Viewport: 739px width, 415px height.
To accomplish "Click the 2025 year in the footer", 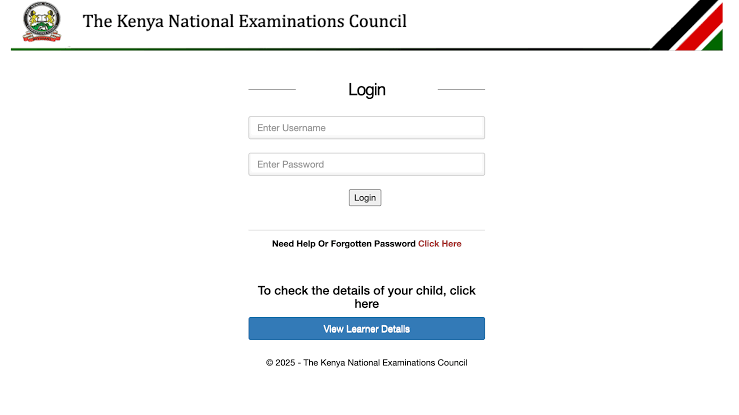I will 285,363.
